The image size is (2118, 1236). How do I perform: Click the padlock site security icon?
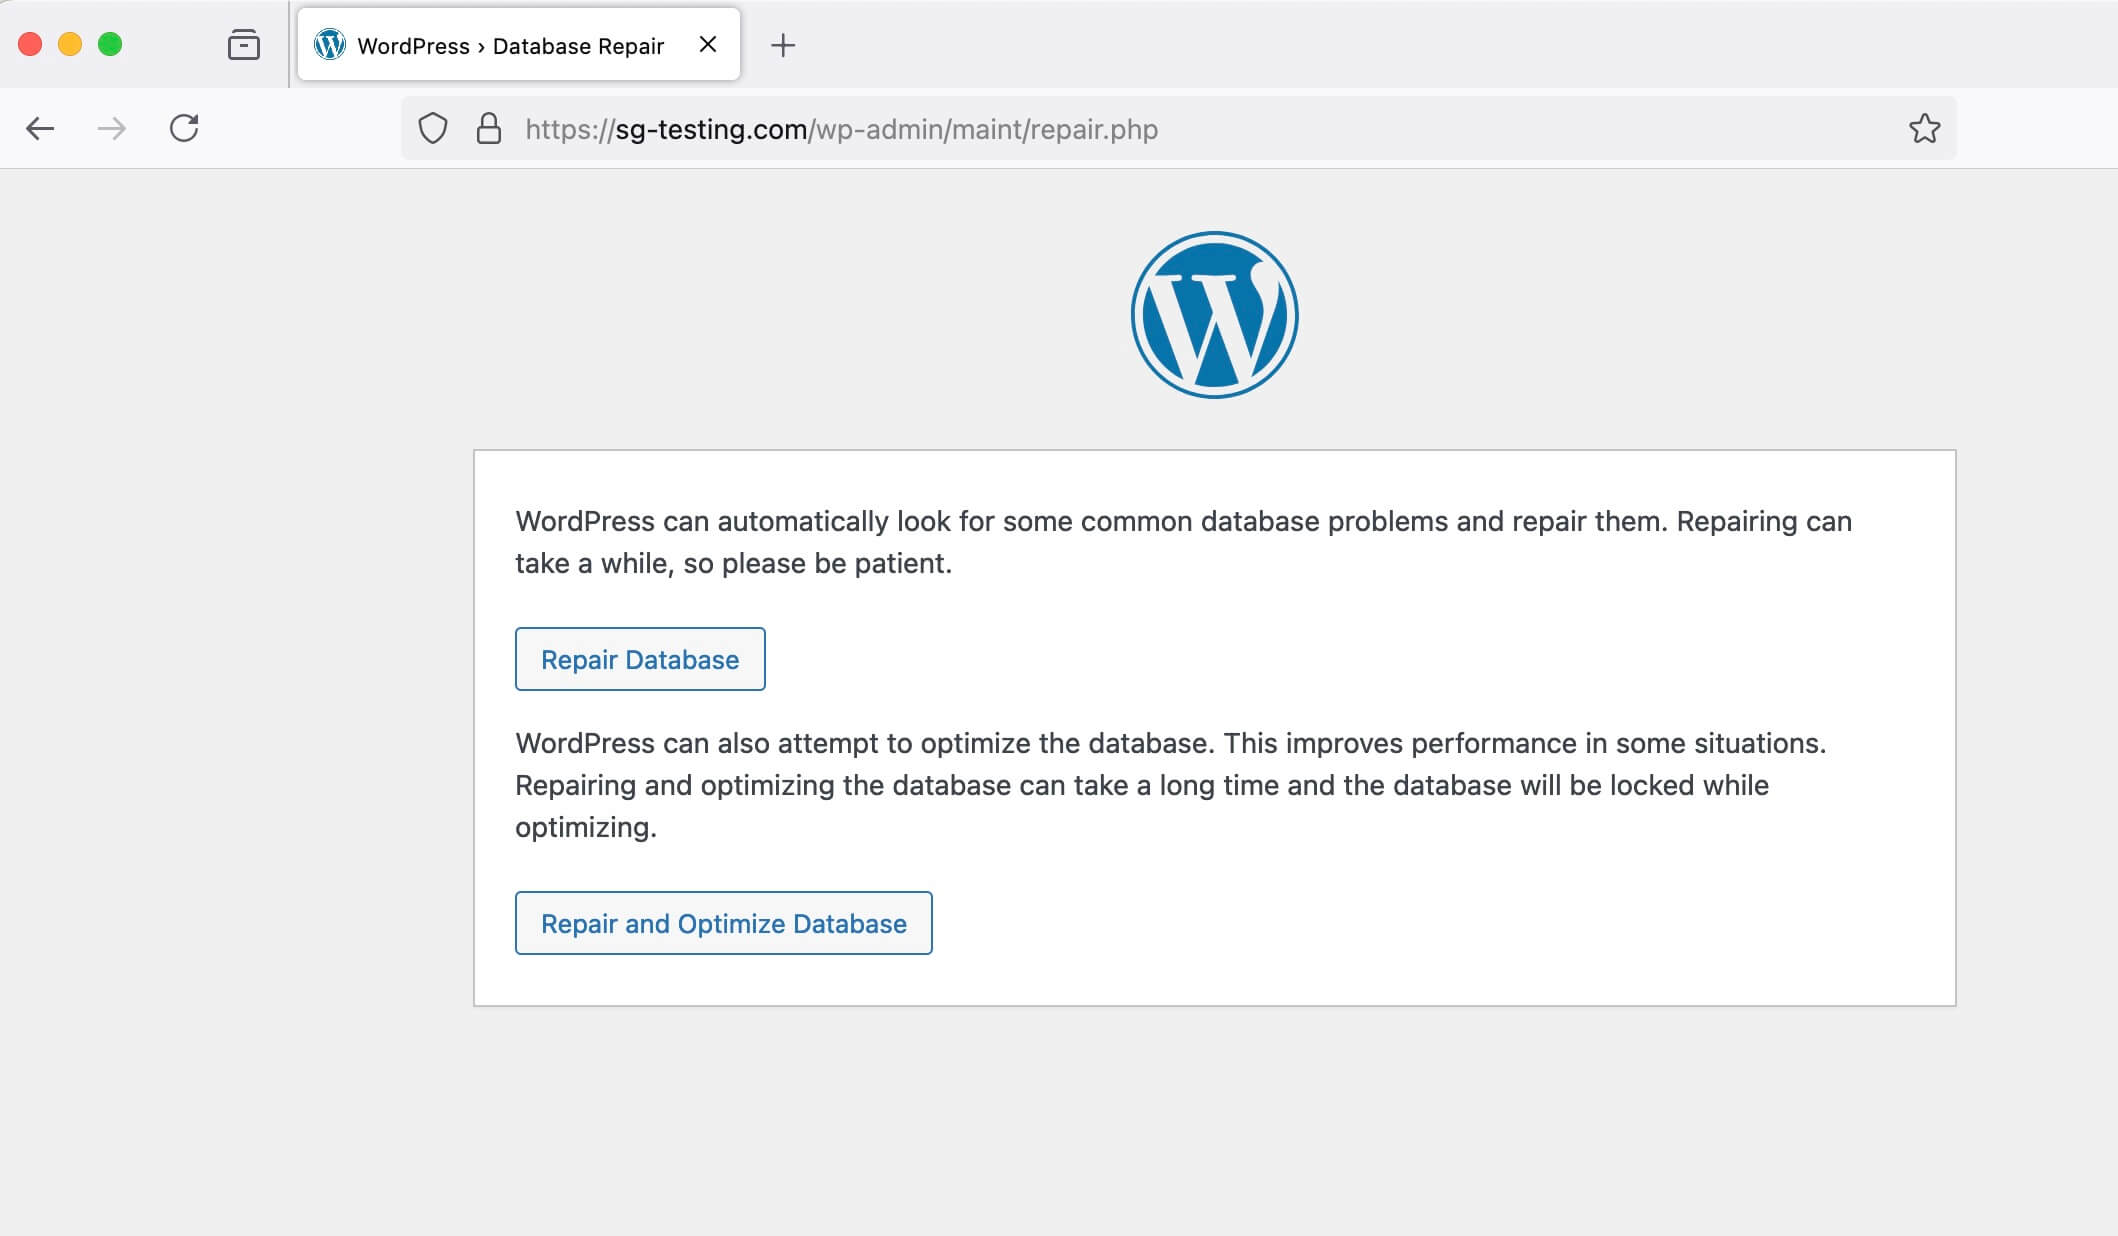(489, 128)
